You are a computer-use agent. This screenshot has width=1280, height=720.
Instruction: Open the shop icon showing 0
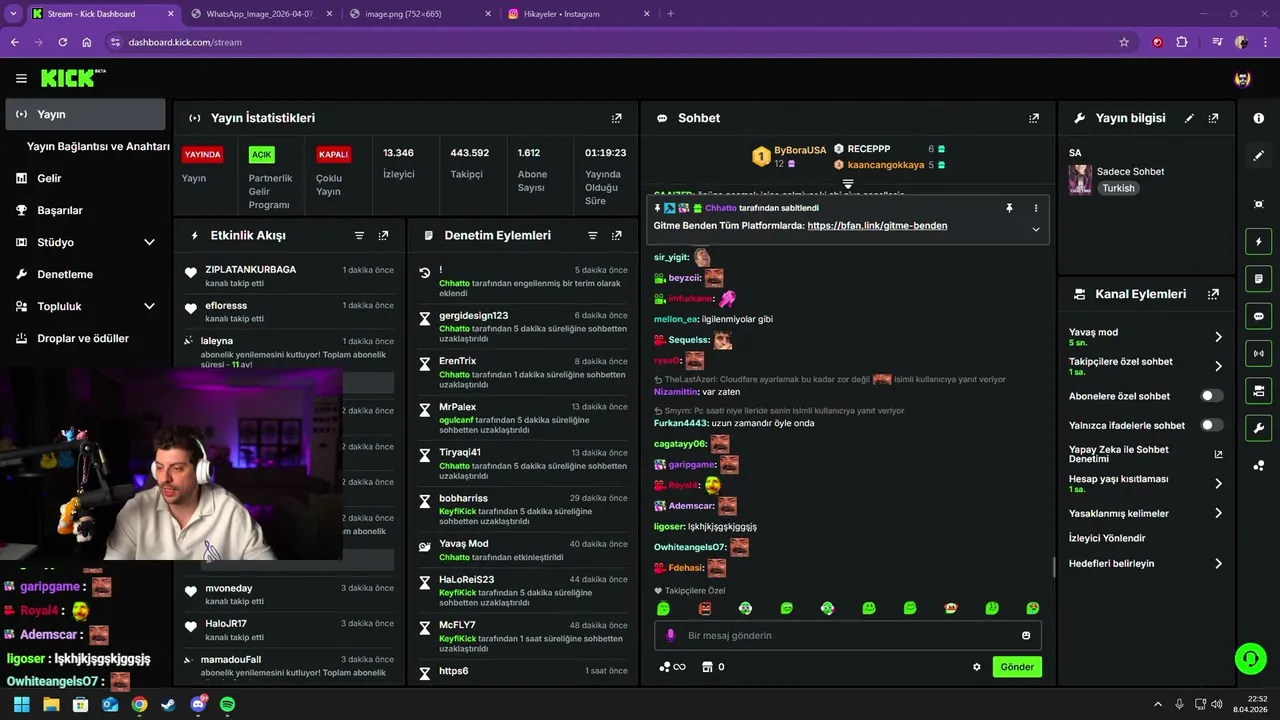[x=713, y=667]
